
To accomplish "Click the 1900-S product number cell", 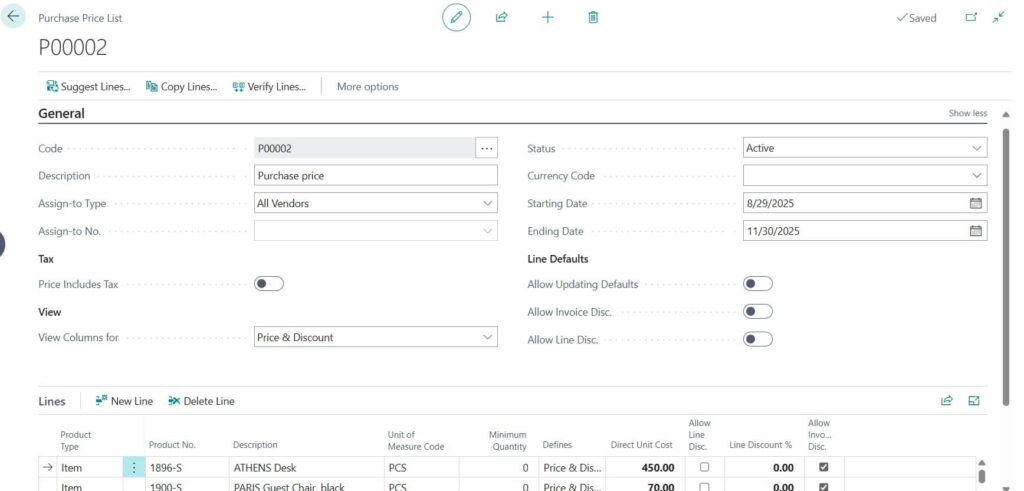I will pos(187,486).
